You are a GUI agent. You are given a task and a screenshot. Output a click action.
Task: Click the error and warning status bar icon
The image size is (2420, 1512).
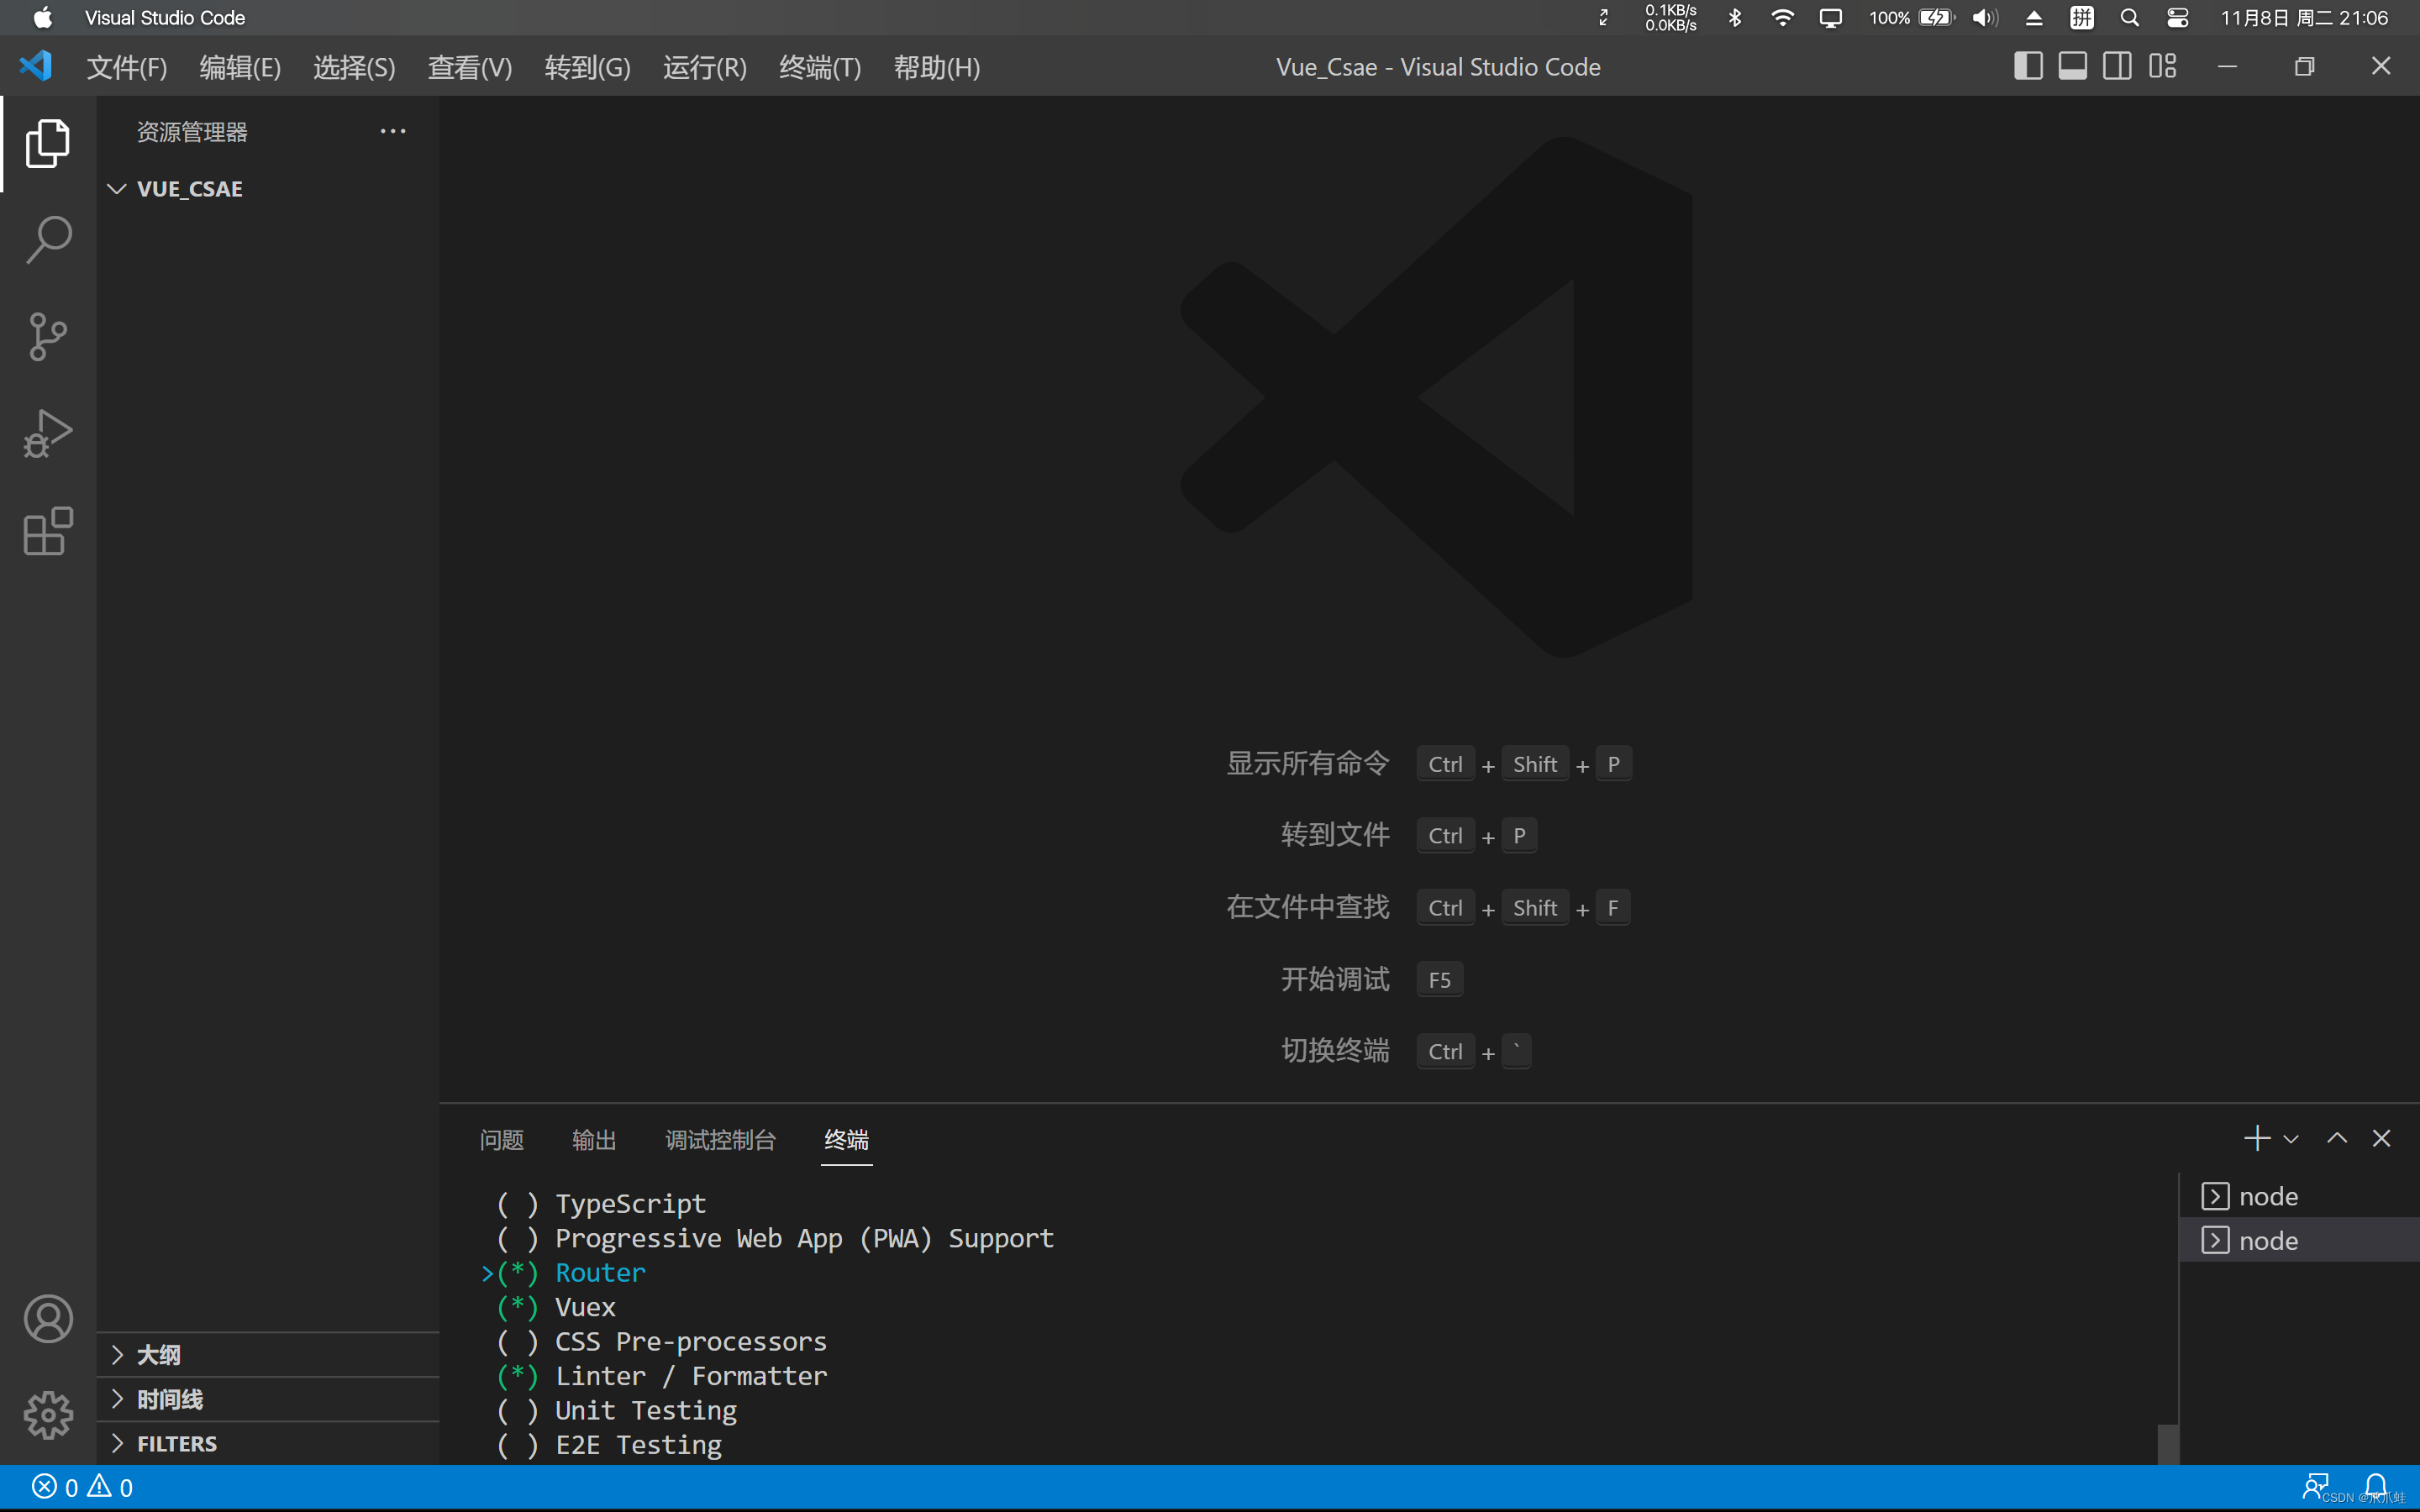[82, 1486]
